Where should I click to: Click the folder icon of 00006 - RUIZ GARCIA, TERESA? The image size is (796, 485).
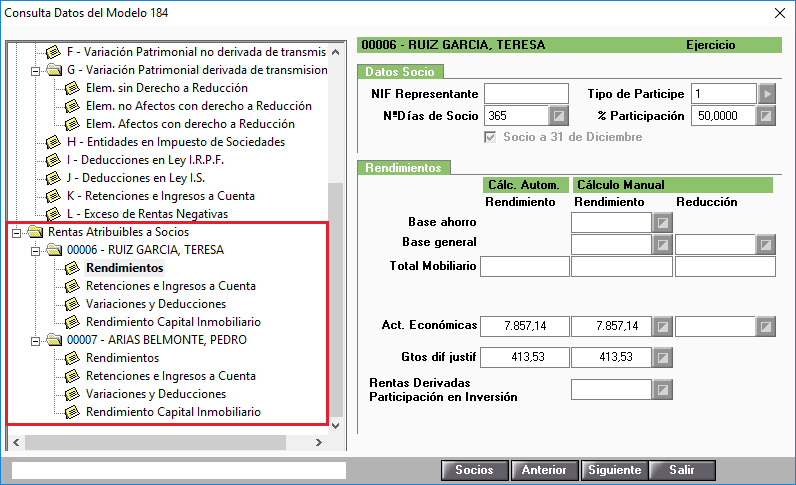click(x=53, y=249)
